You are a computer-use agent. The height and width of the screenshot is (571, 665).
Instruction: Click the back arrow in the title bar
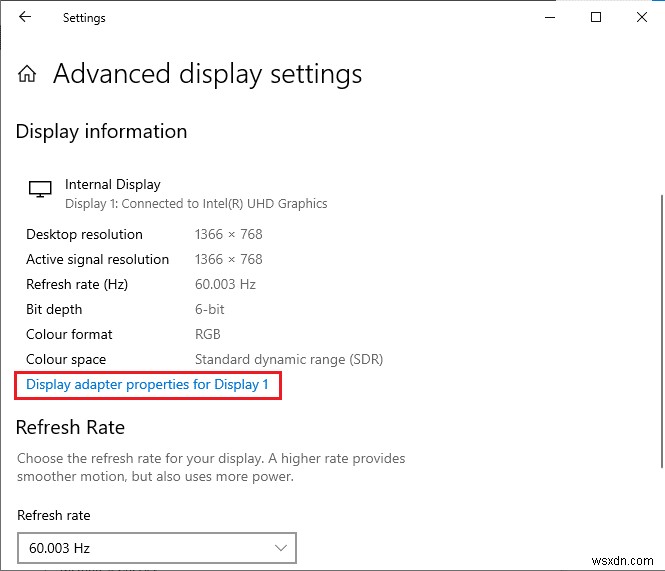coord(25,17)
